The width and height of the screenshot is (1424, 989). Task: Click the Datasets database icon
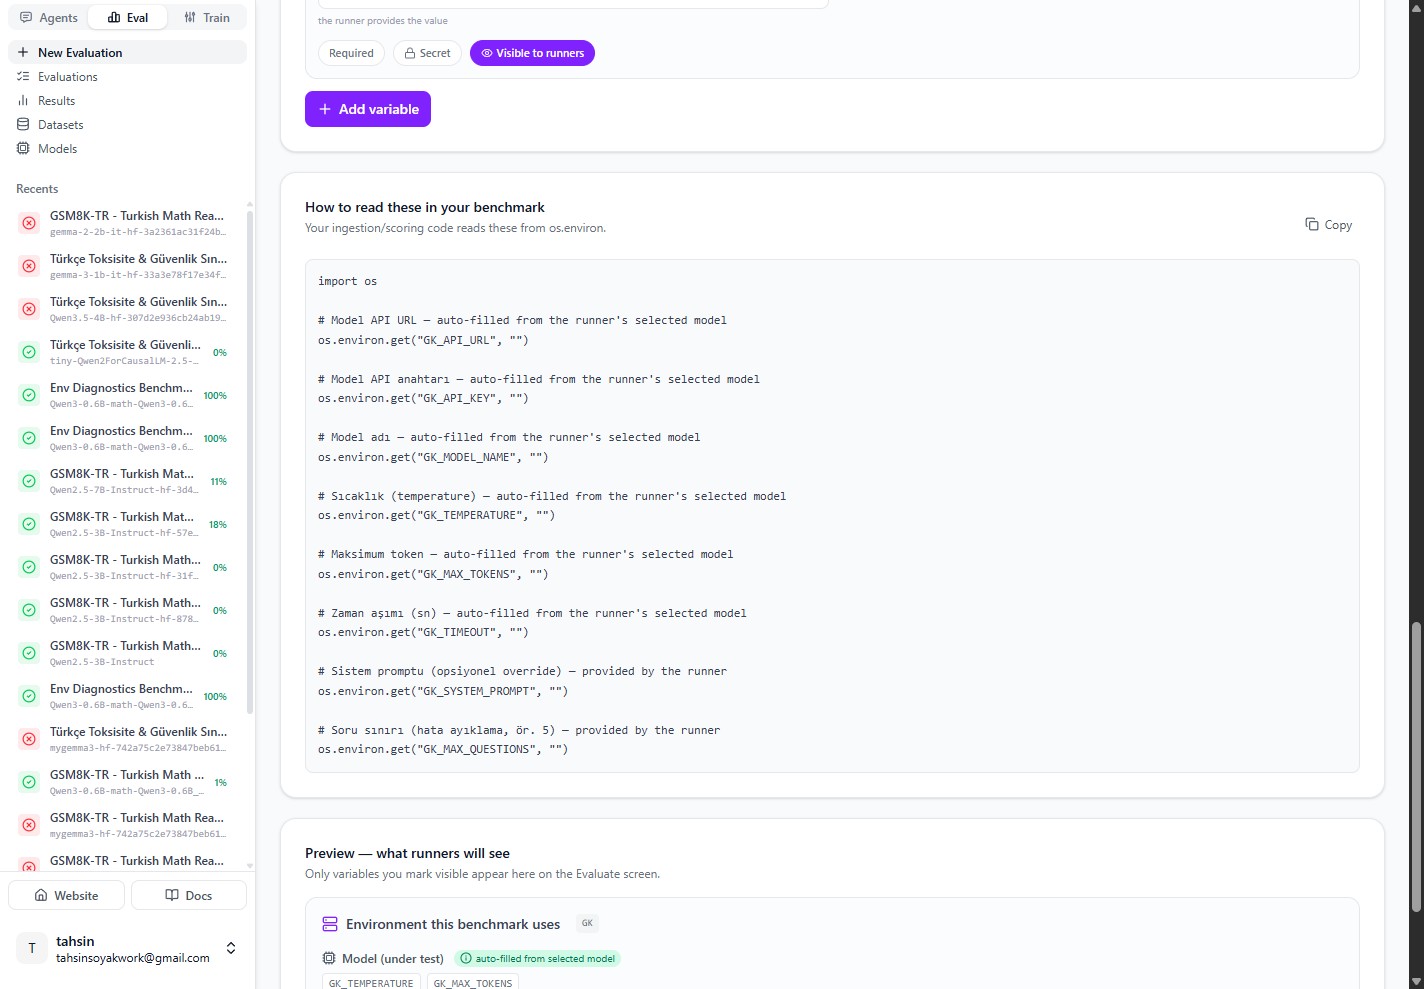23,125
